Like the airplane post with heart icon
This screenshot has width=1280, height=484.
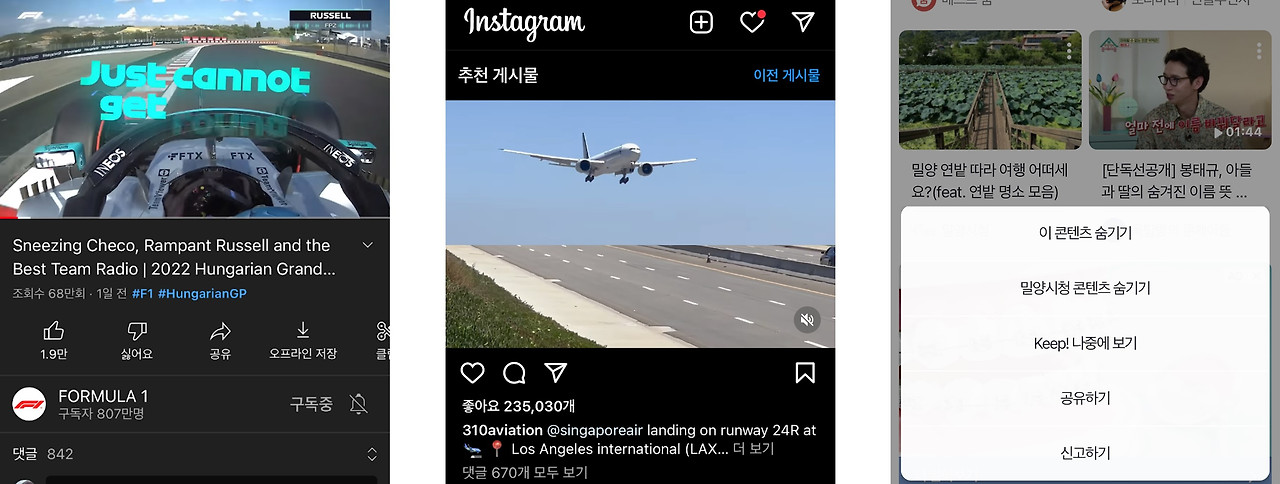pos(472,373)
